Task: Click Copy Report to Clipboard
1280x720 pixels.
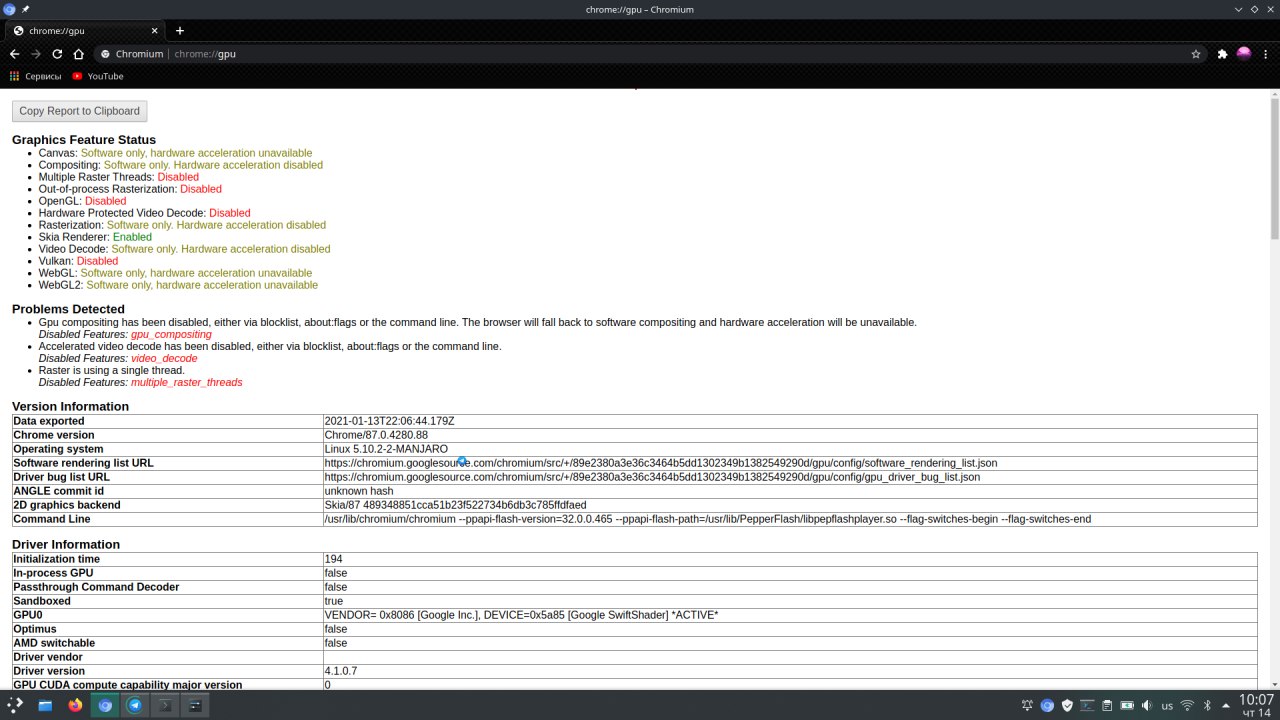Action: tap(80, 111)
